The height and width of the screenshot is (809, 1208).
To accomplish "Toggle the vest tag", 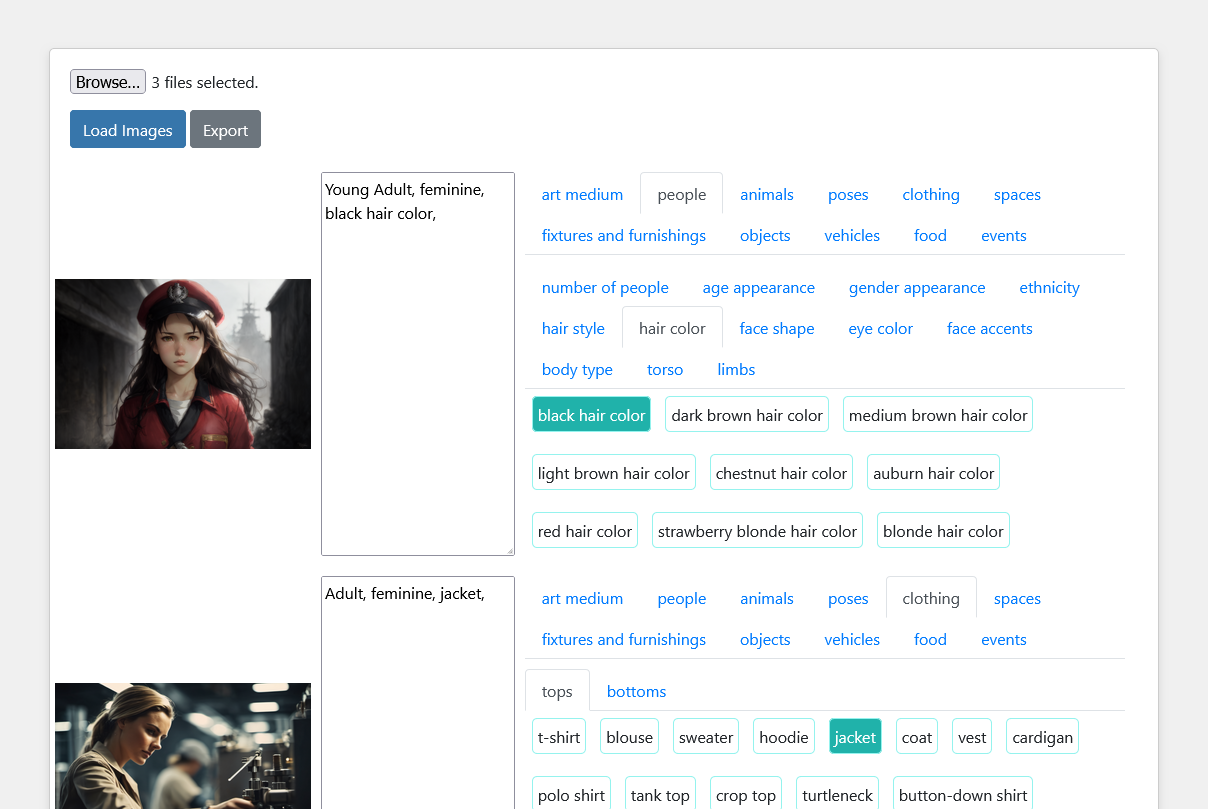I will coord(972,737).
